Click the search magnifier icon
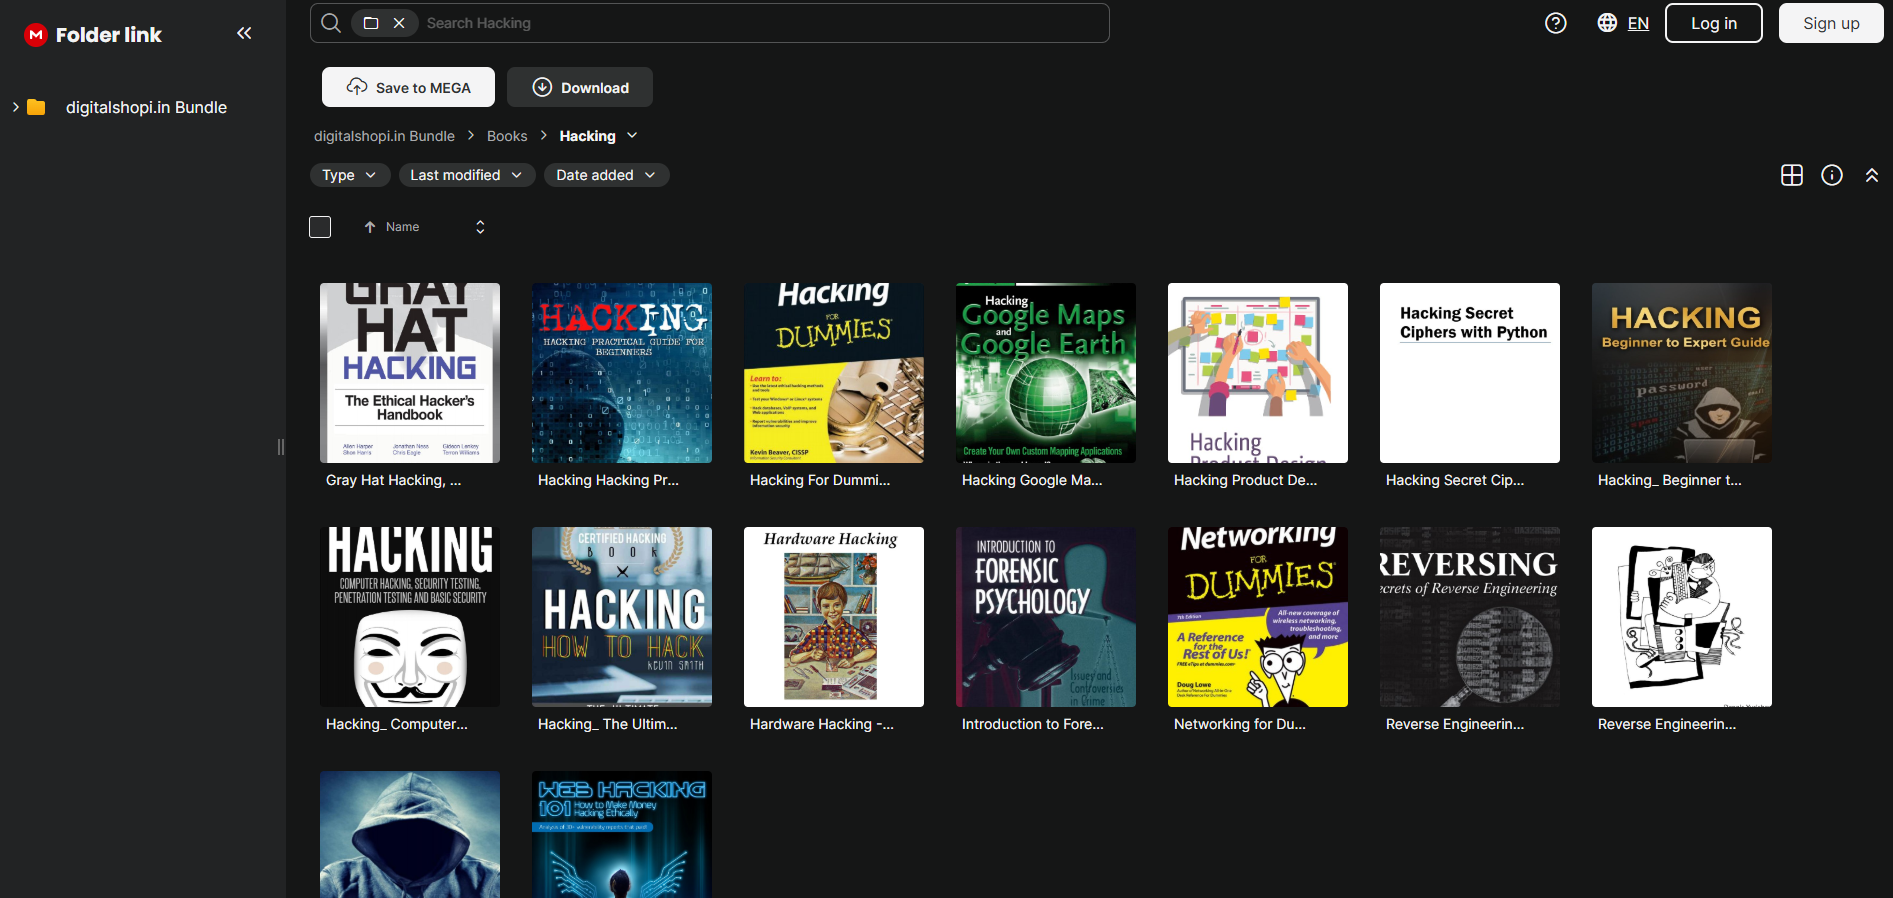Image resolution: width=1893 pixels, height=898 pixels. pos(331,23)
